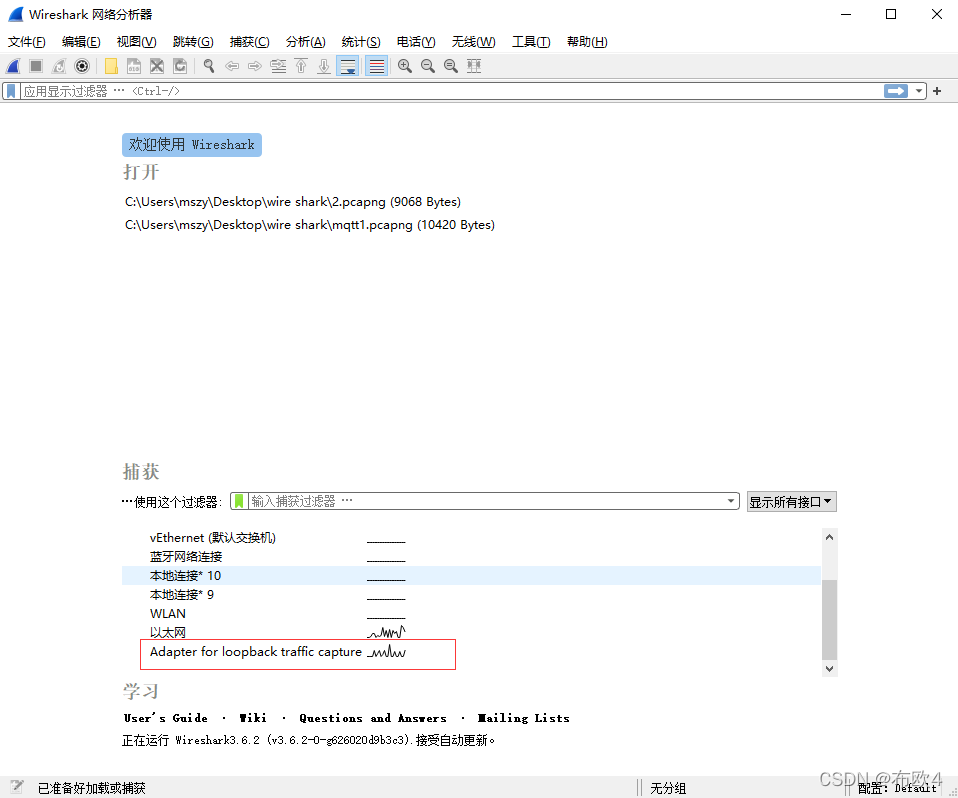Go to next packet arrow icon
The image size is (958, 798).
click(255, 66)
